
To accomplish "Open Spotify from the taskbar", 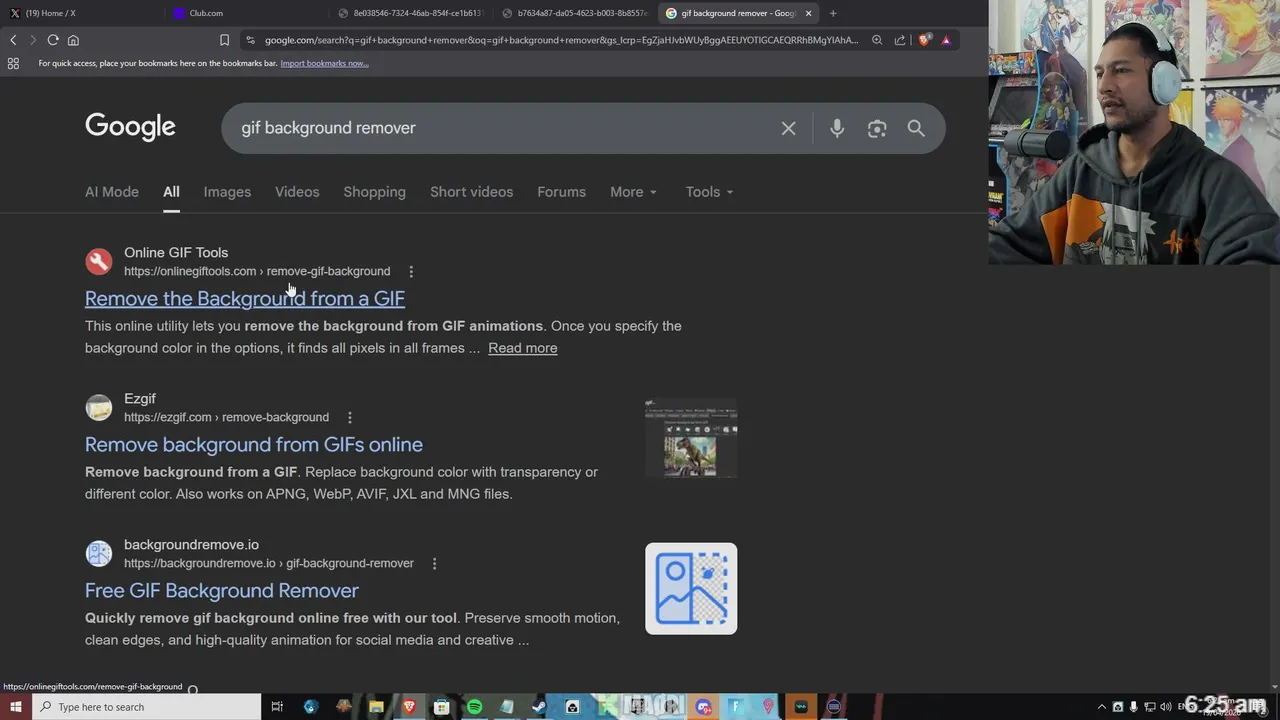I will click(474, 707).
